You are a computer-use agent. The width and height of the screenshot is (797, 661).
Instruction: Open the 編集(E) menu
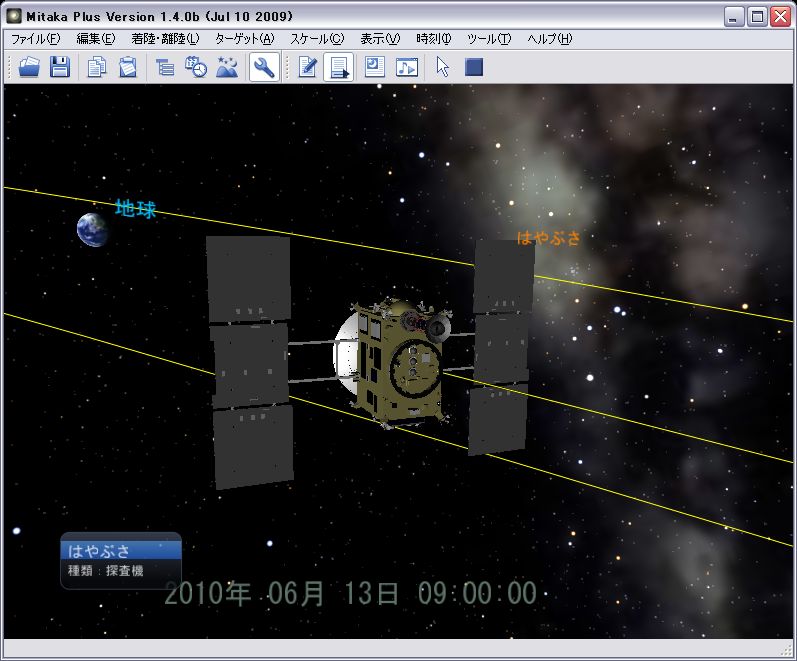coord(96,39)
